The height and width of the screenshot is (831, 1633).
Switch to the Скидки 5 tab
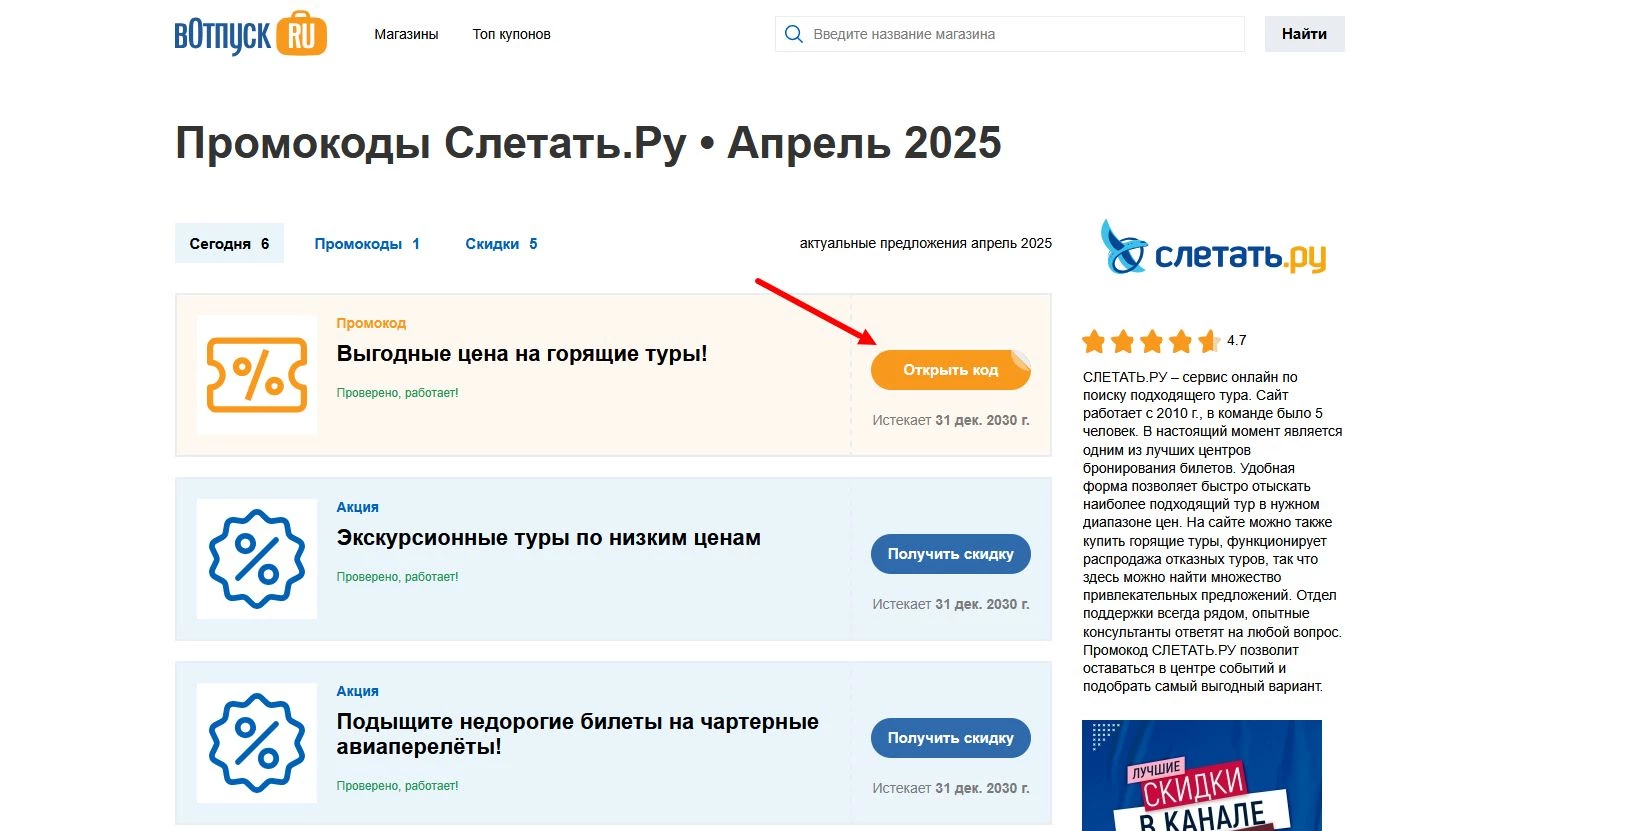tap(501, 243)
